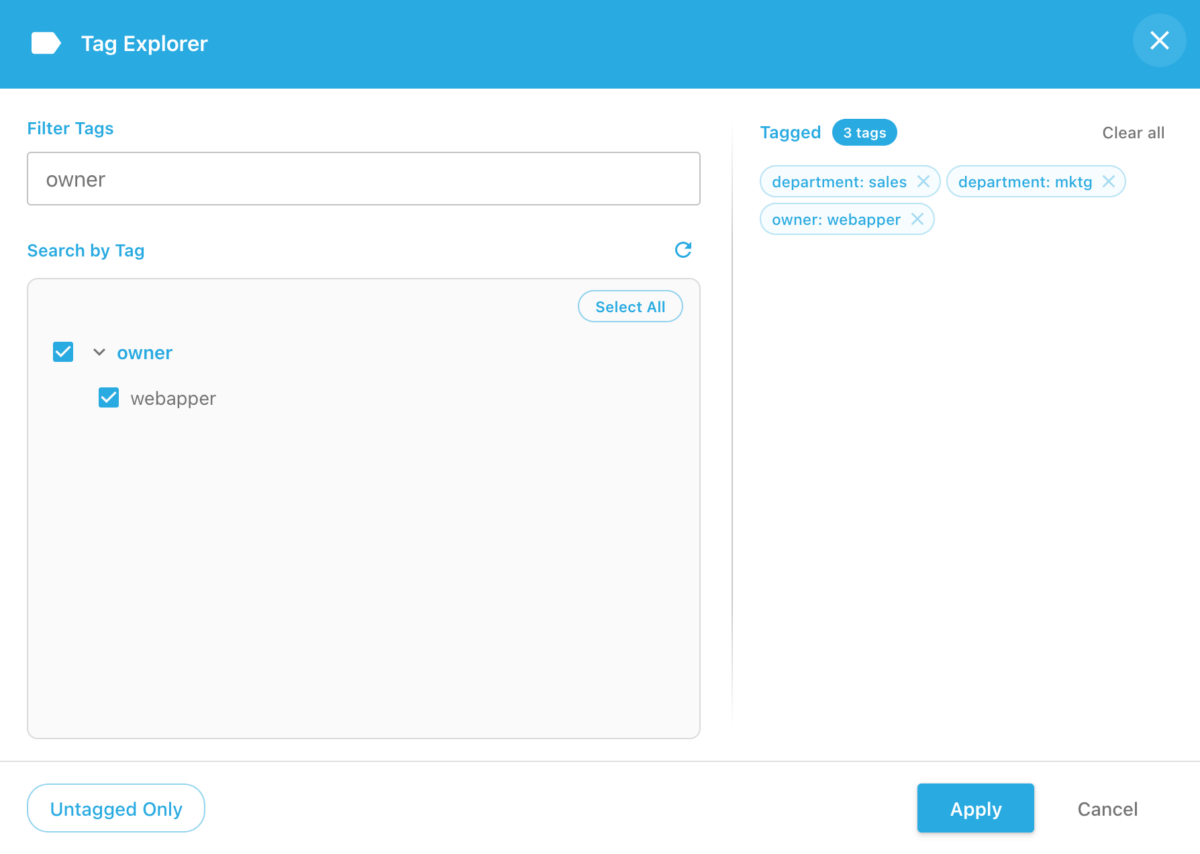Click the tag icon in the header

click(x=45, y=42)
